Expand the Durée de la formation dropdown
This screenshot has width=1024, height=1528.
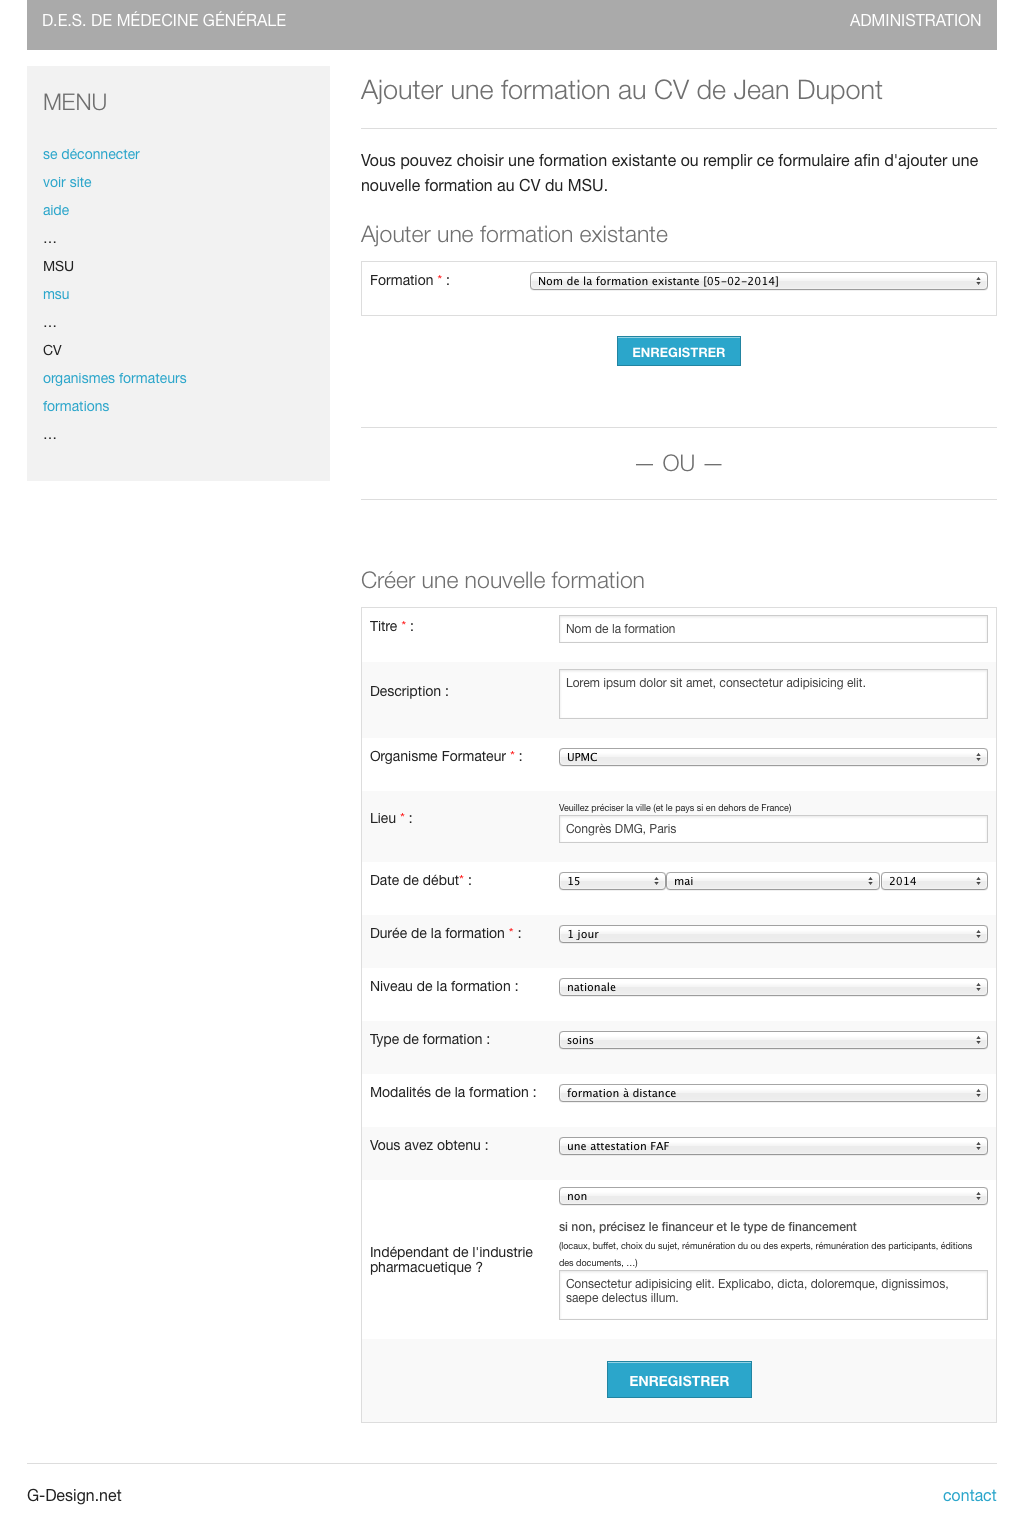point(772,934)
